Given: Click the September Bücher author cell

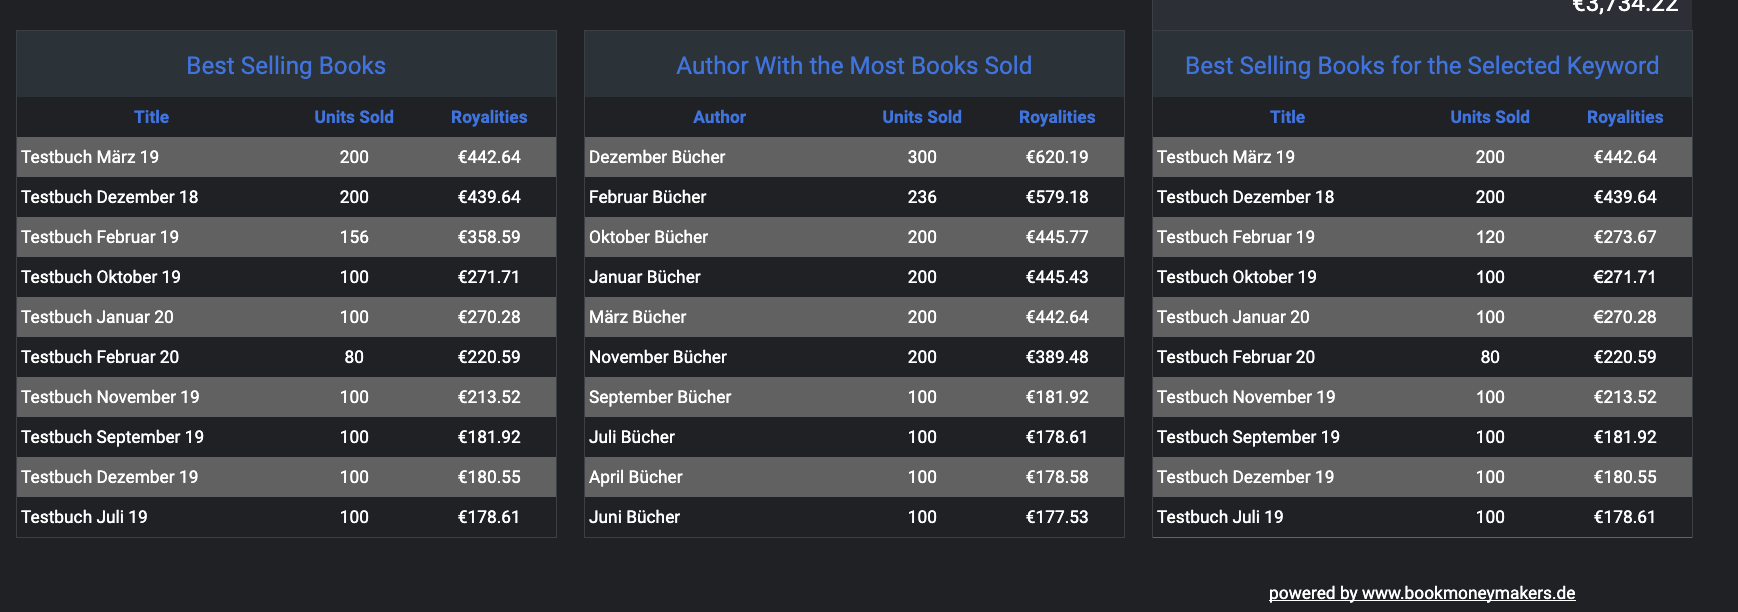Looking at the screenshot, I should click(660, 397).
